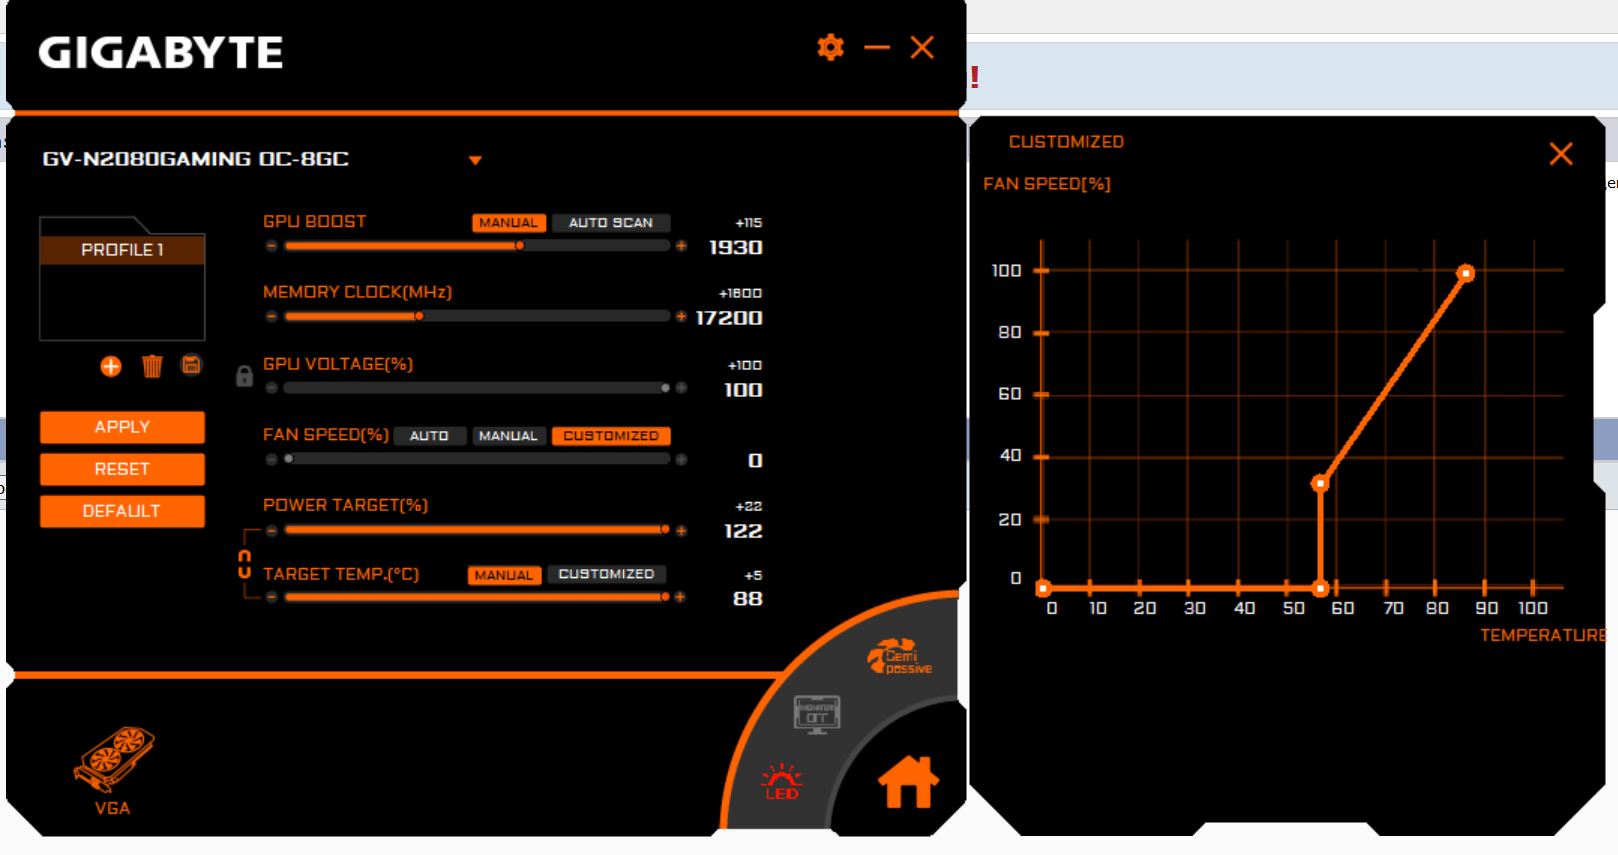
Task: Increase Memory Clock with plus icon
Action: coord(681,316)
